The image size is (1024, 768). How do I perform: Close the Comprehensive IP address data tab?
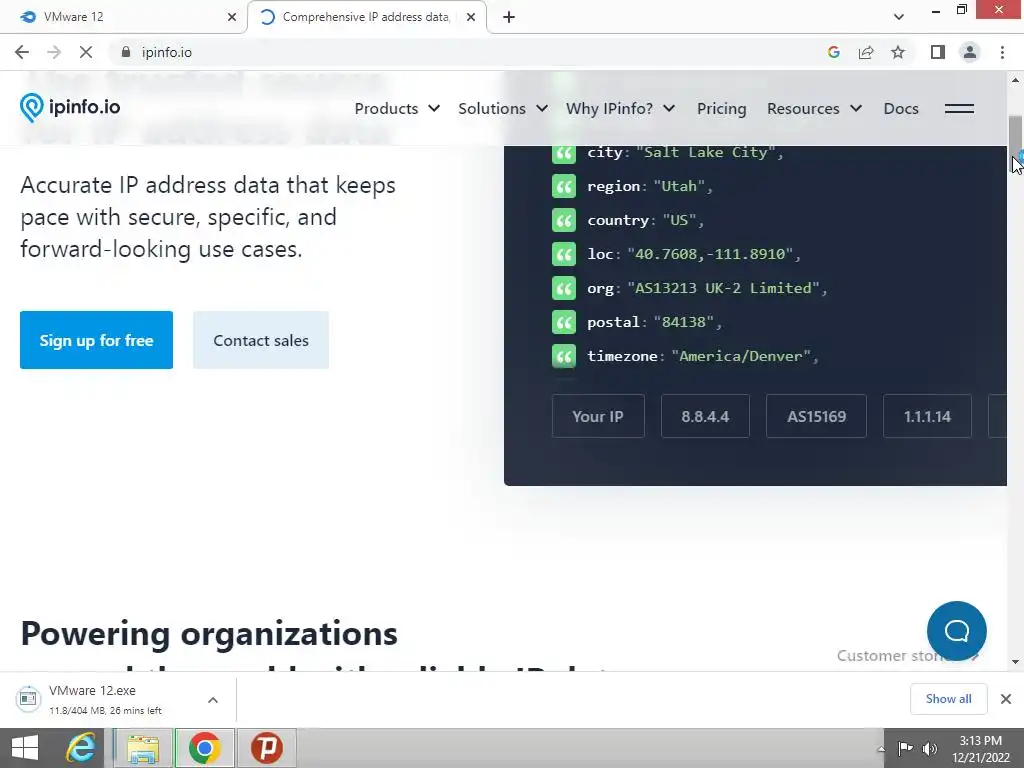pos(471,17)
